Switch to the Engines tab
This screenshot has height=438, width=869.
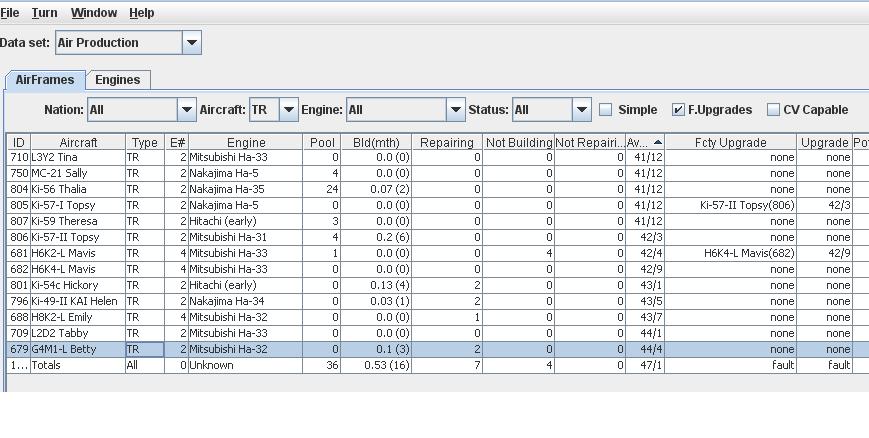point(117,80)
